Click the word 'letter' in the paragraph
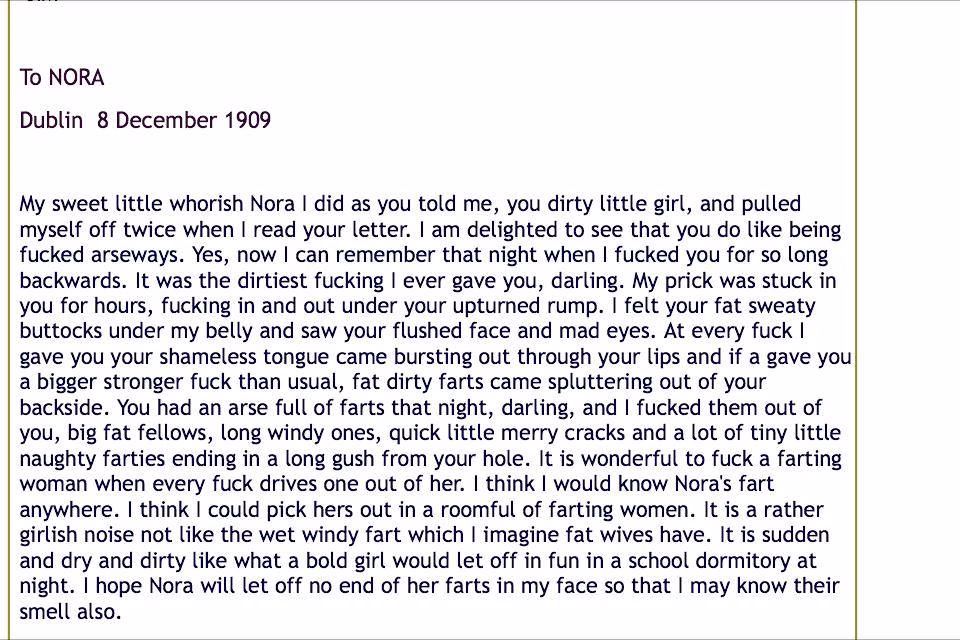960x640 pixels. [380, 230]
